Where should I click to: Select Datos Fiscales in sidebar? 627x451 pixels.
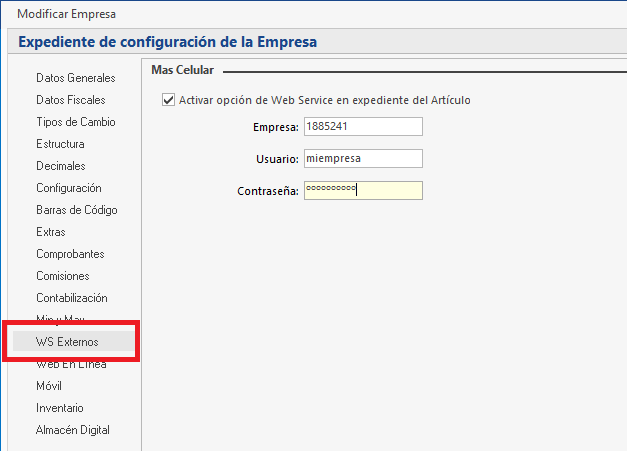pos(70,100)
